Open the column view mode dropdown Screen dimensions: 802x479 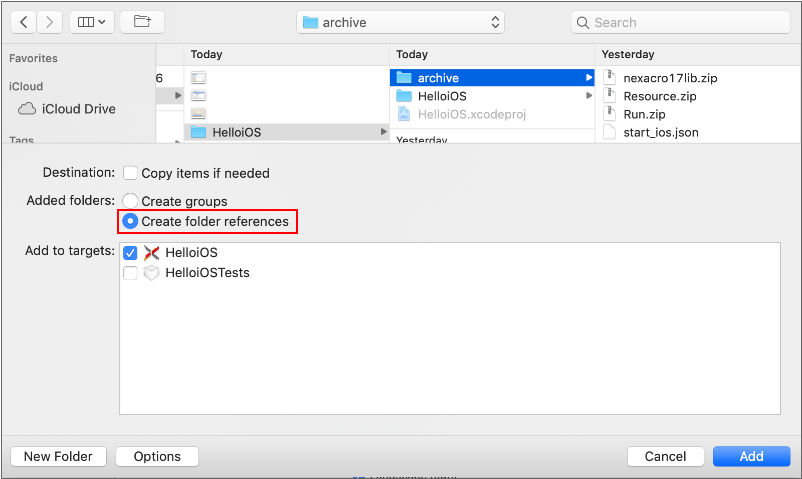click(x=90, y=21)
